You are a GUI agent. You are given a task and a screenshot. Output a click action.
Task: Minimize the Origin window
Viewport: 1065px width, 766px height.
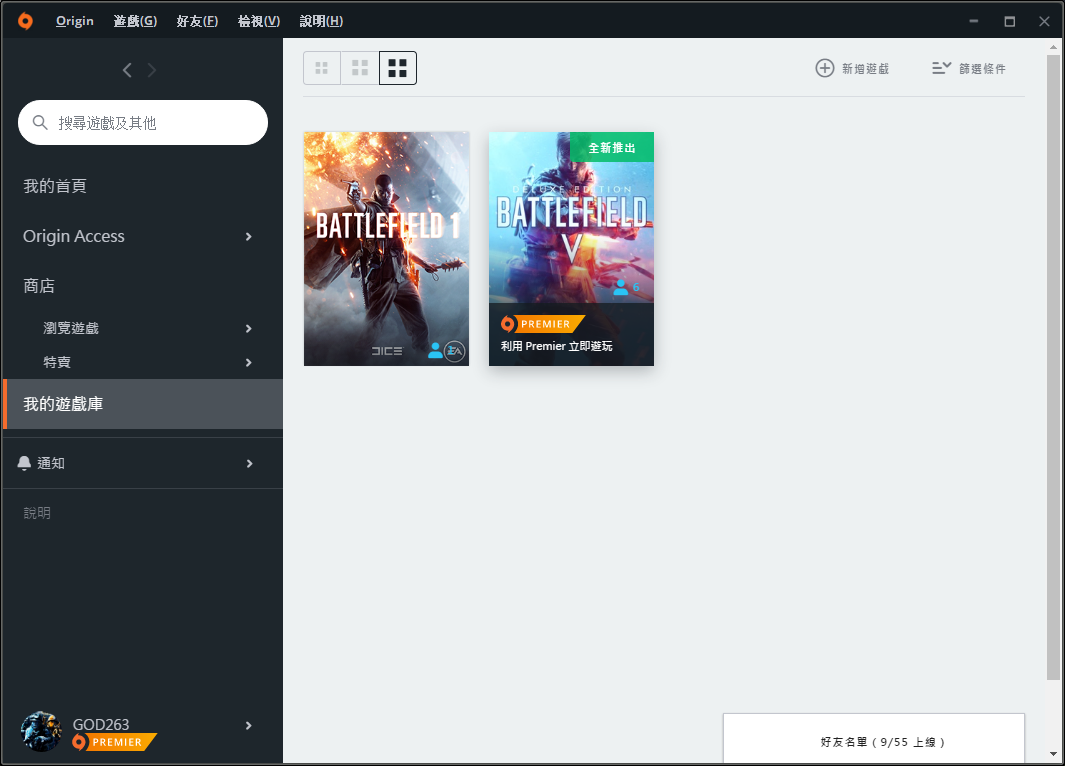[x=973, y=21]
